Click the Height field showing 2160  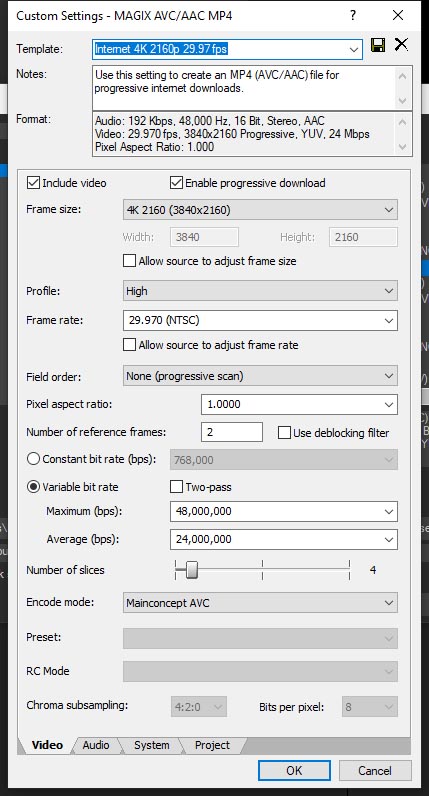click(x=364, y=237)
